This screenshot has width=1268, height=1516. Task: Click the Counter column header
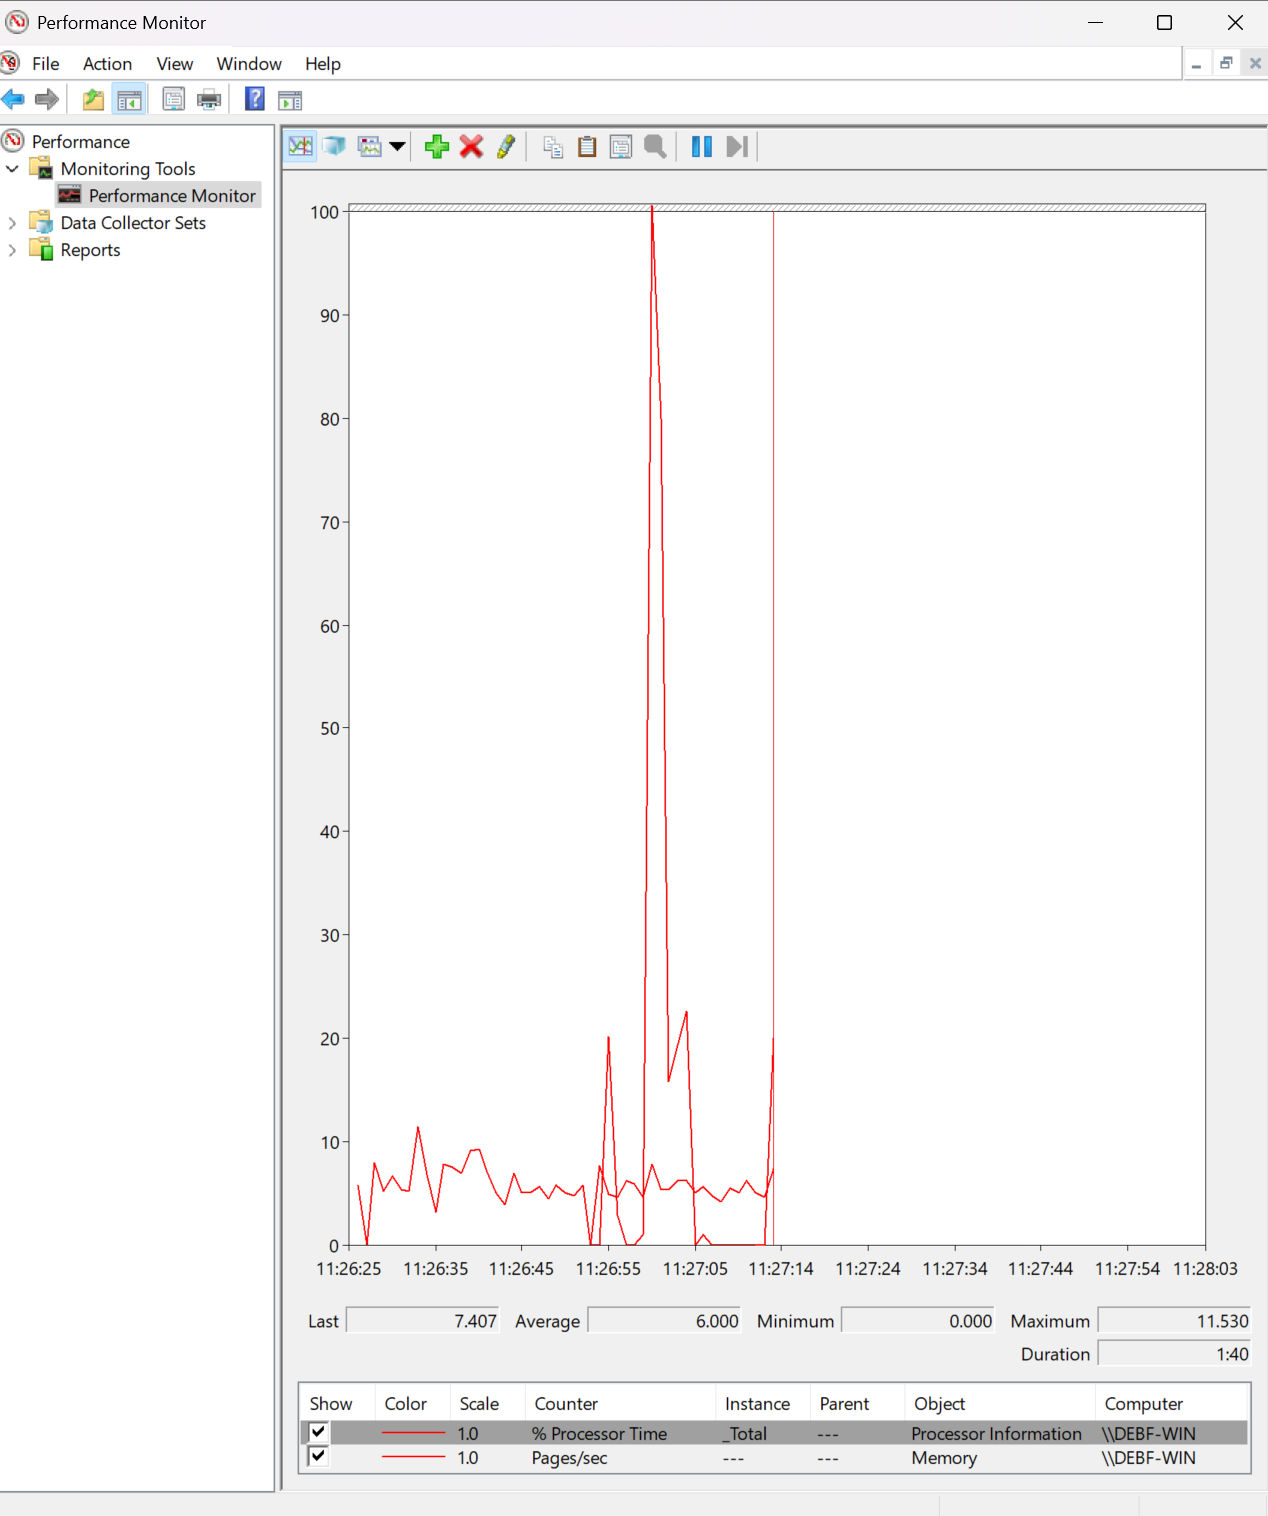click(566, 1404)
